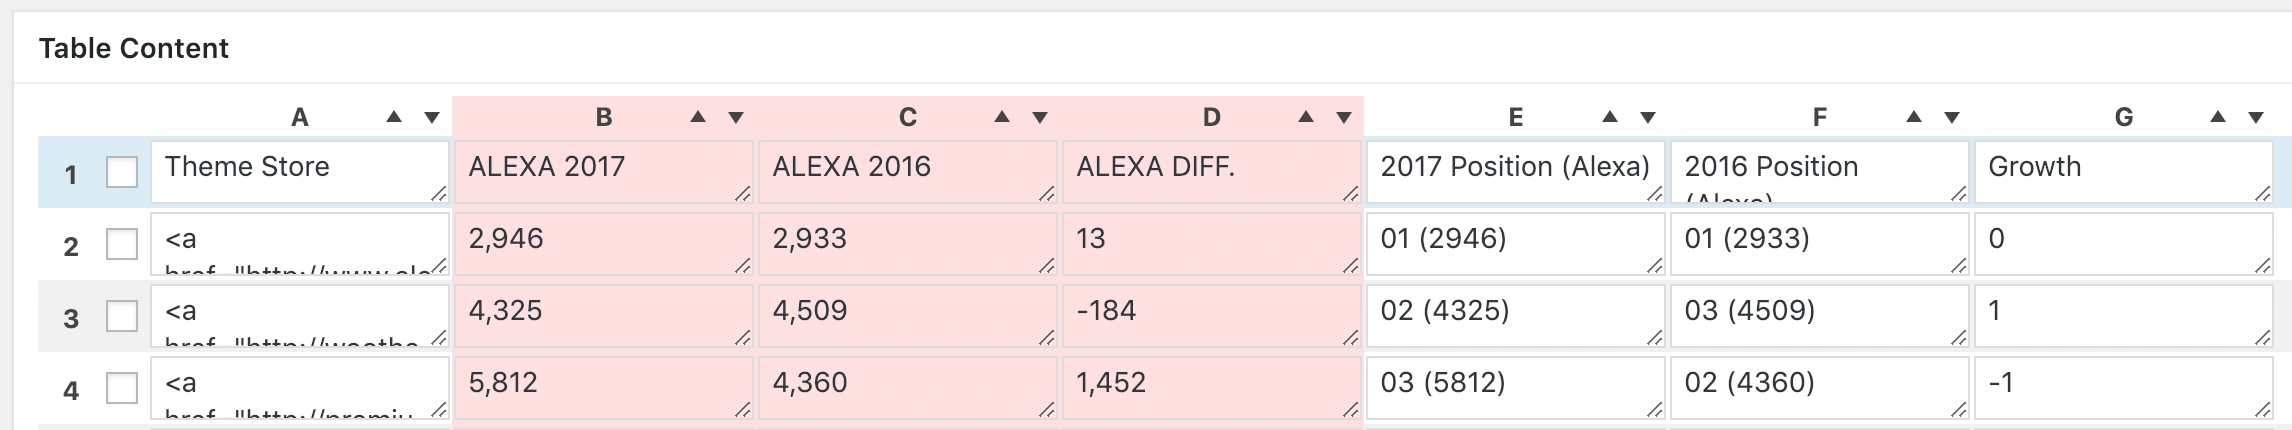
Task: Tick the checkbox for row 4
Action: (x=122, y=388)
